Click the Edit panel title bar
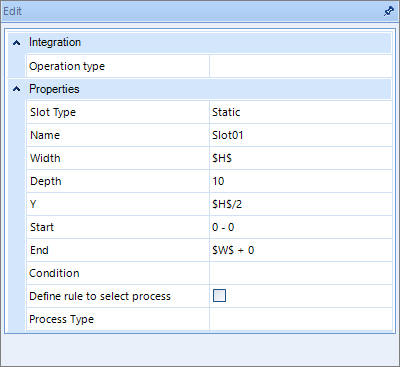 click(x=200, y=12)
